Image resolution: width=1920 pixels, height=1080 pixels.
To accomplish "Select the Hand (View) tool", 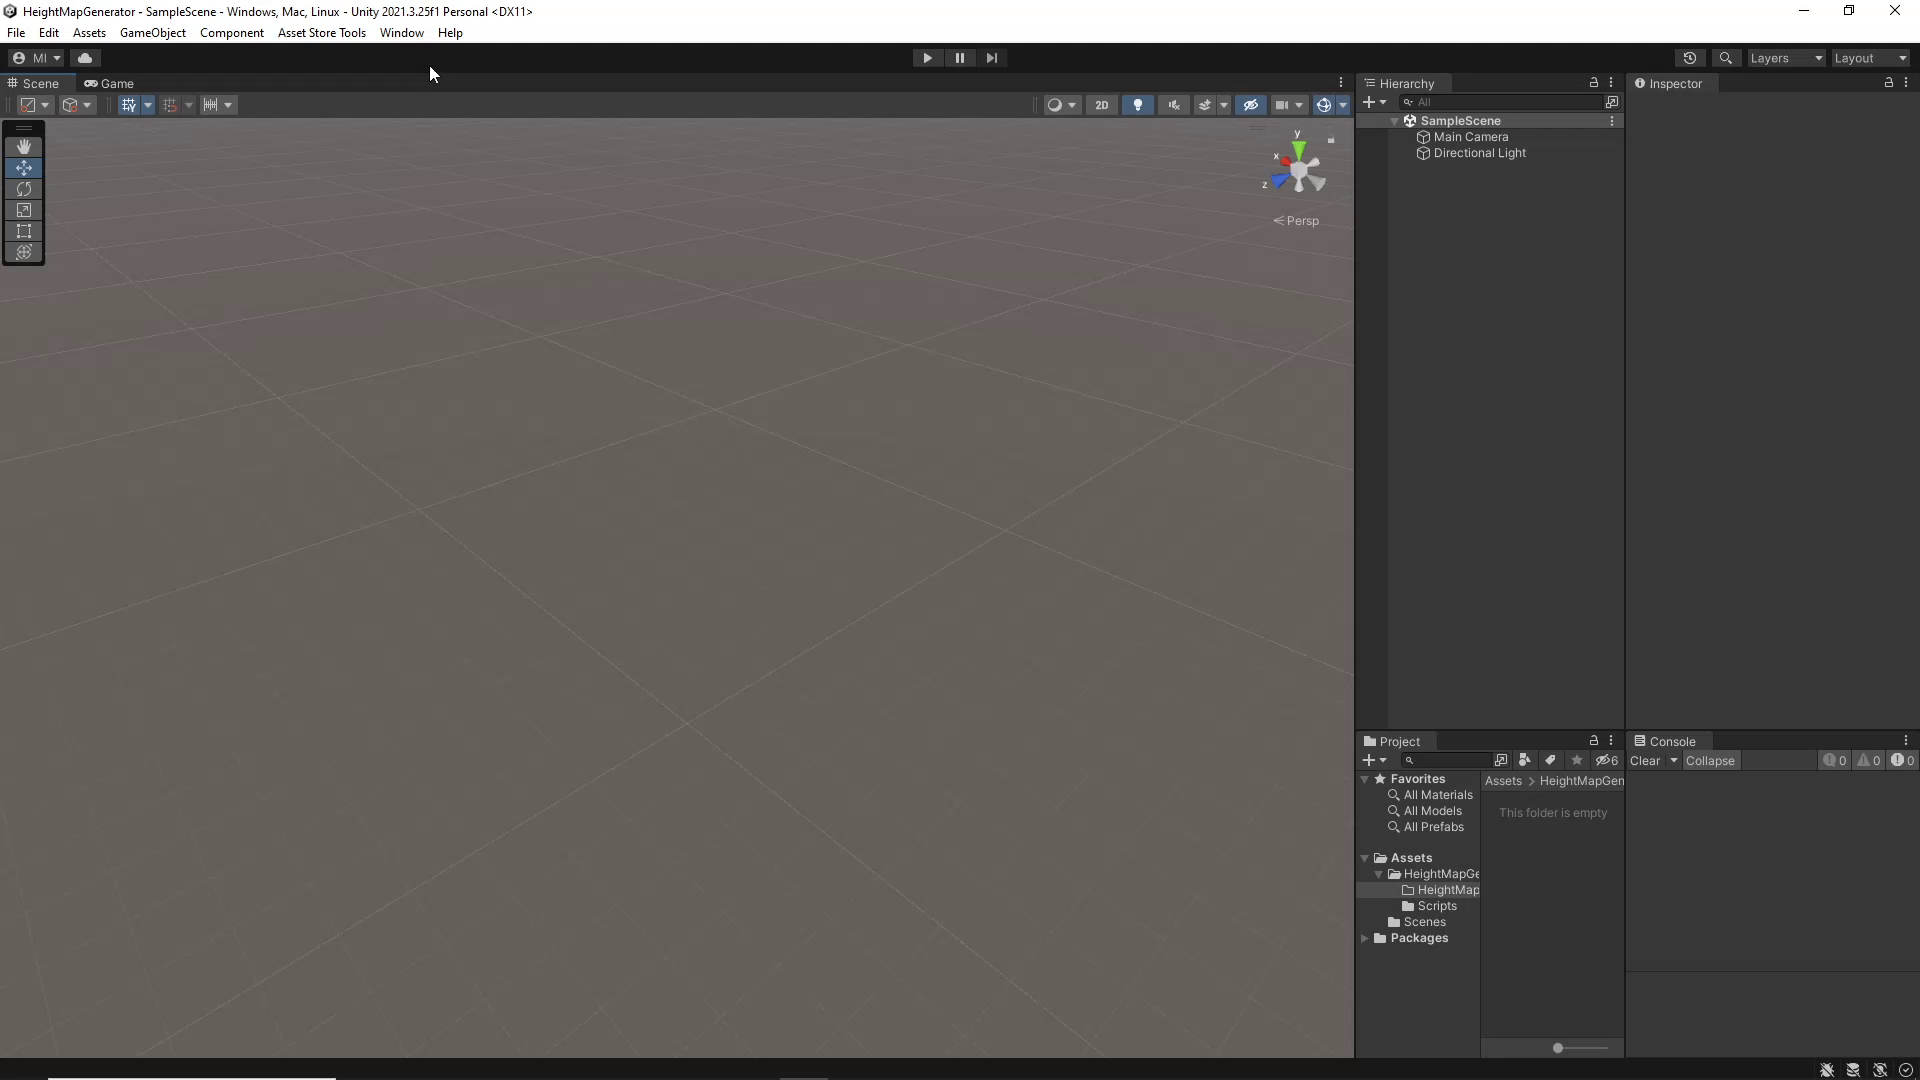I will click(24, 146).
